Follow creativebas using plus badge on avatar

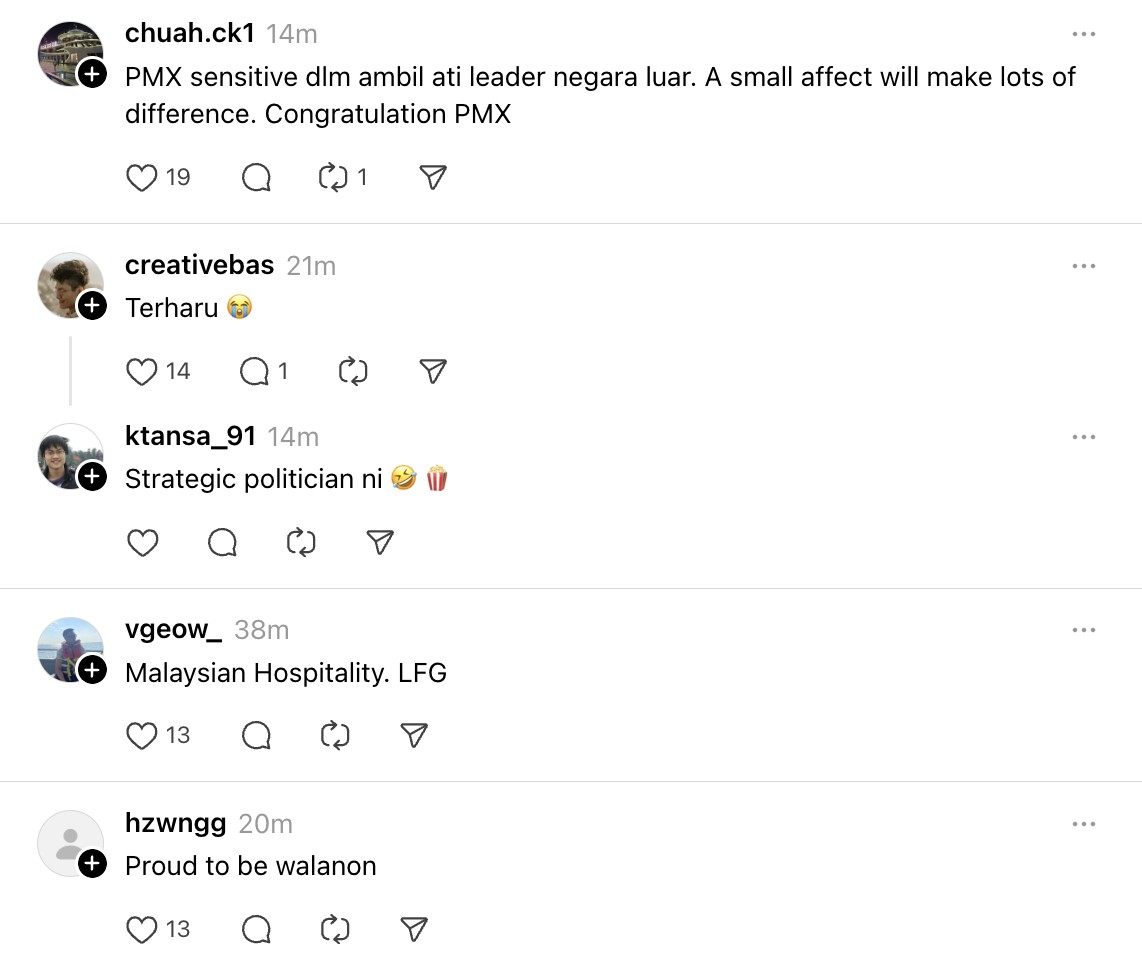tap(92, 306)
